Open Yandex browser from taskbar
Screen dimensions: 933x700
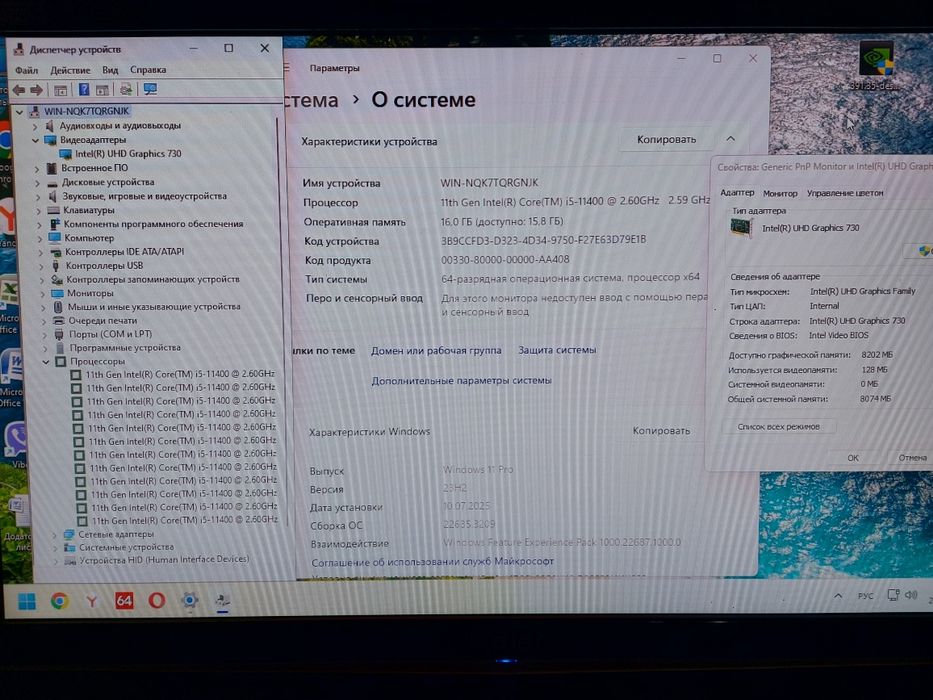point(92,601)
